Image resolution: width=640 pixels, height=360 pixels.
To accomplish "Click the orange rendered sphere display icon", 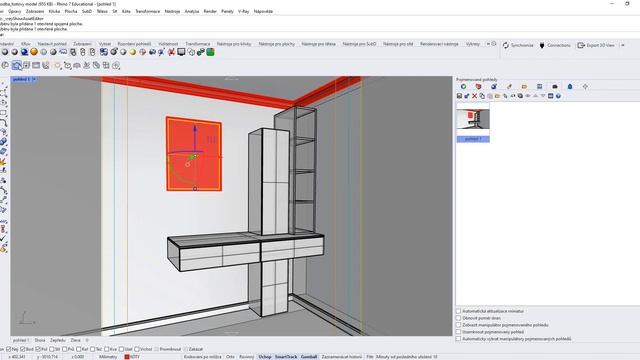I will pos(34,52).
